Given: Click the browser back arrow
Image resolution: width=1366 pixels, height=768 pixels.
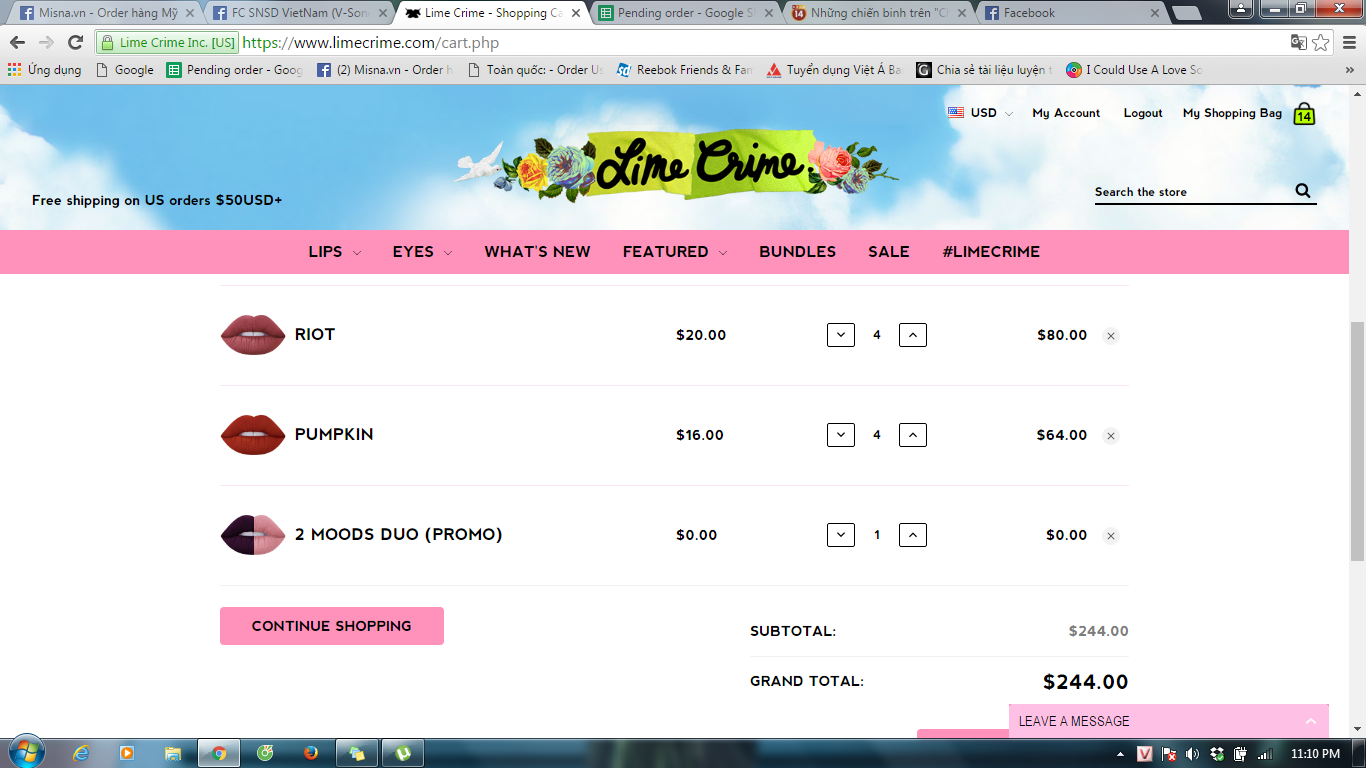Looking at the screenshot, I should [17, 42].
